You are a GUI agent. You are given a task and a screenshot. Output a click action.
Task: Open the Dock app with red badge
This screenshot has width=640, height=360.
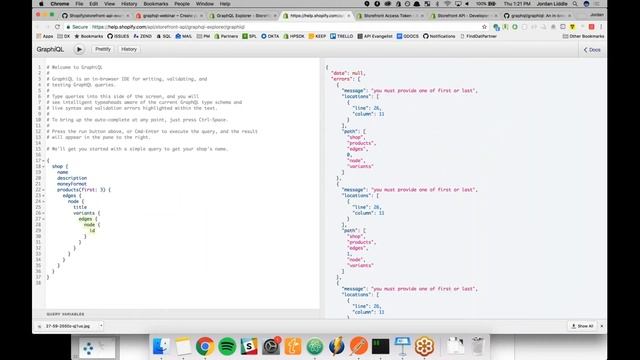(271, 346)
